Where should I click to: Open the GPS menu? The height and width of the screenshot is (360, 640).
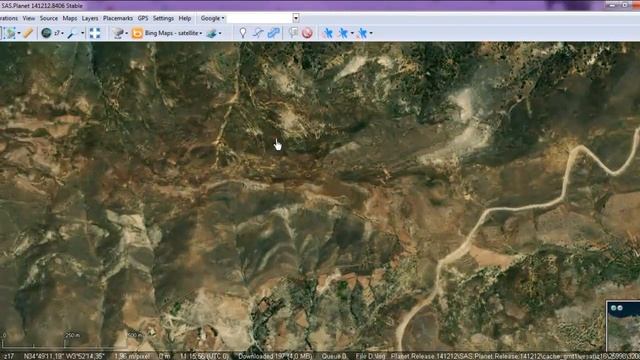tap(143, 18)
